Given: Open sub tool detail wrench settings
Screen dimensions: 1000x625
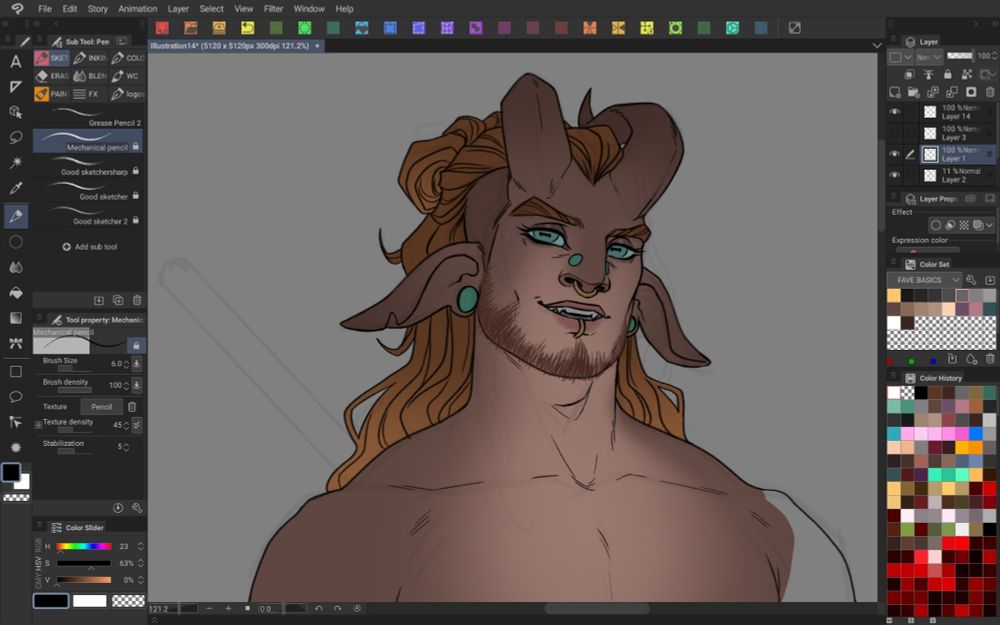Looking at the screenshot, I should pos(136,508).
